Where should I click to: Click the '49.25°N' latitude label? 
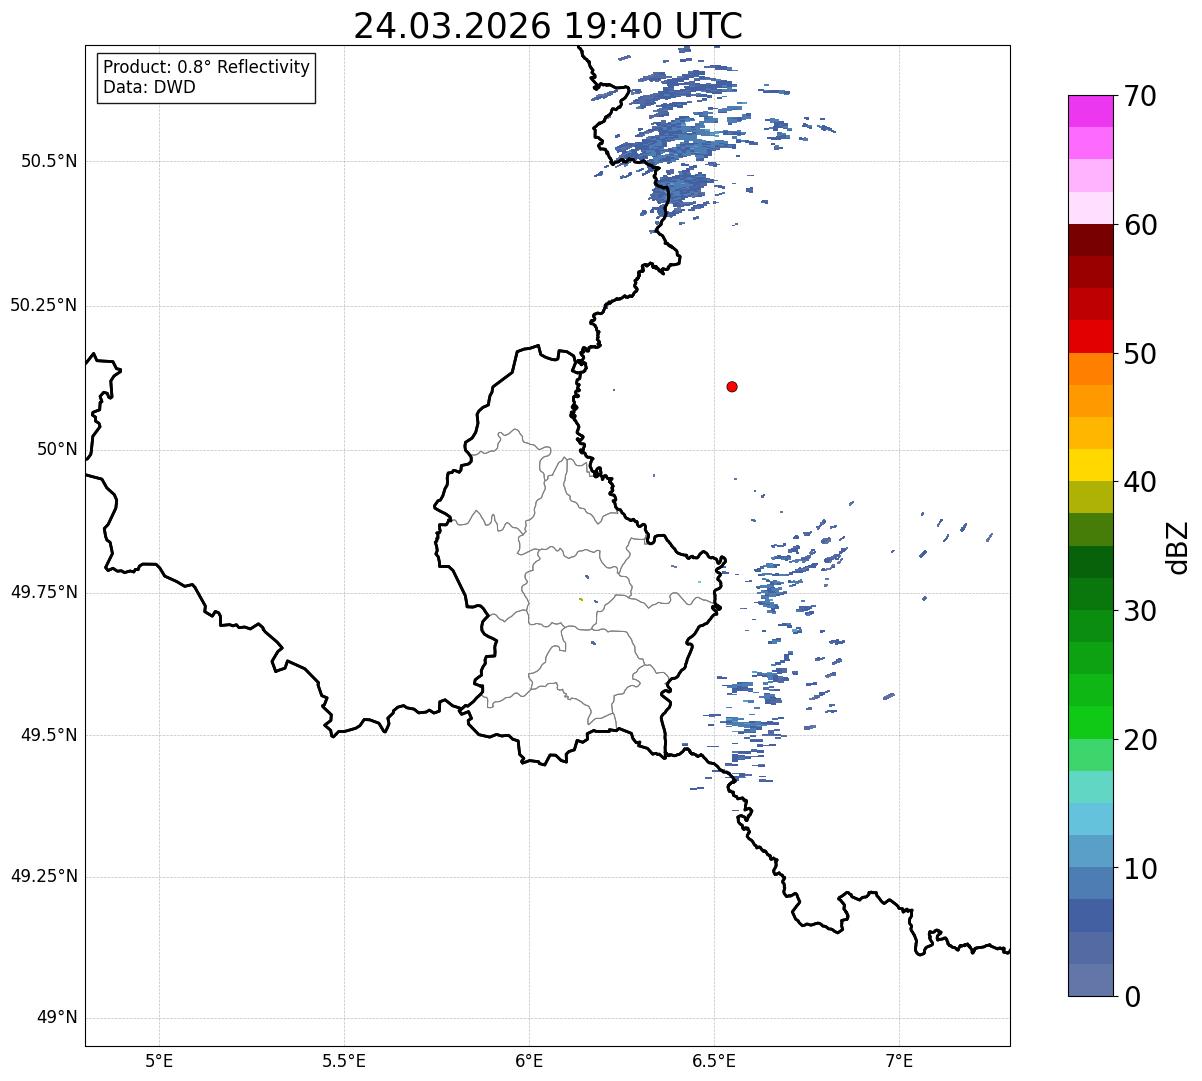43,877
